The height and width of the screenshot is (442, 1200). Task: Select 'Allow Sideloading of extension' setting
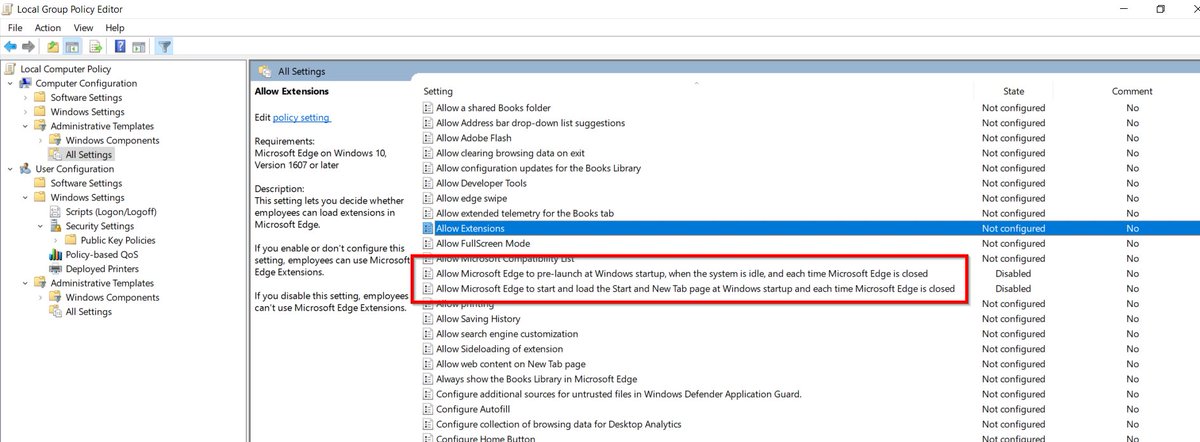[499, 349]
